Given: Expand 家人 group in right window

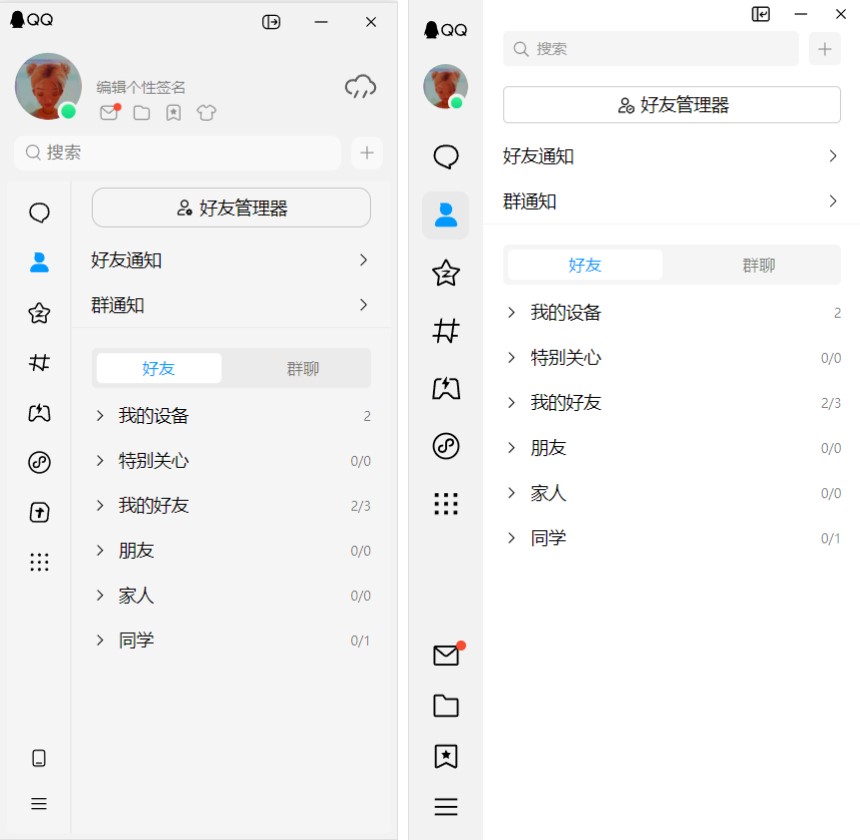Looking at the screenshot, I should point(672,493).
